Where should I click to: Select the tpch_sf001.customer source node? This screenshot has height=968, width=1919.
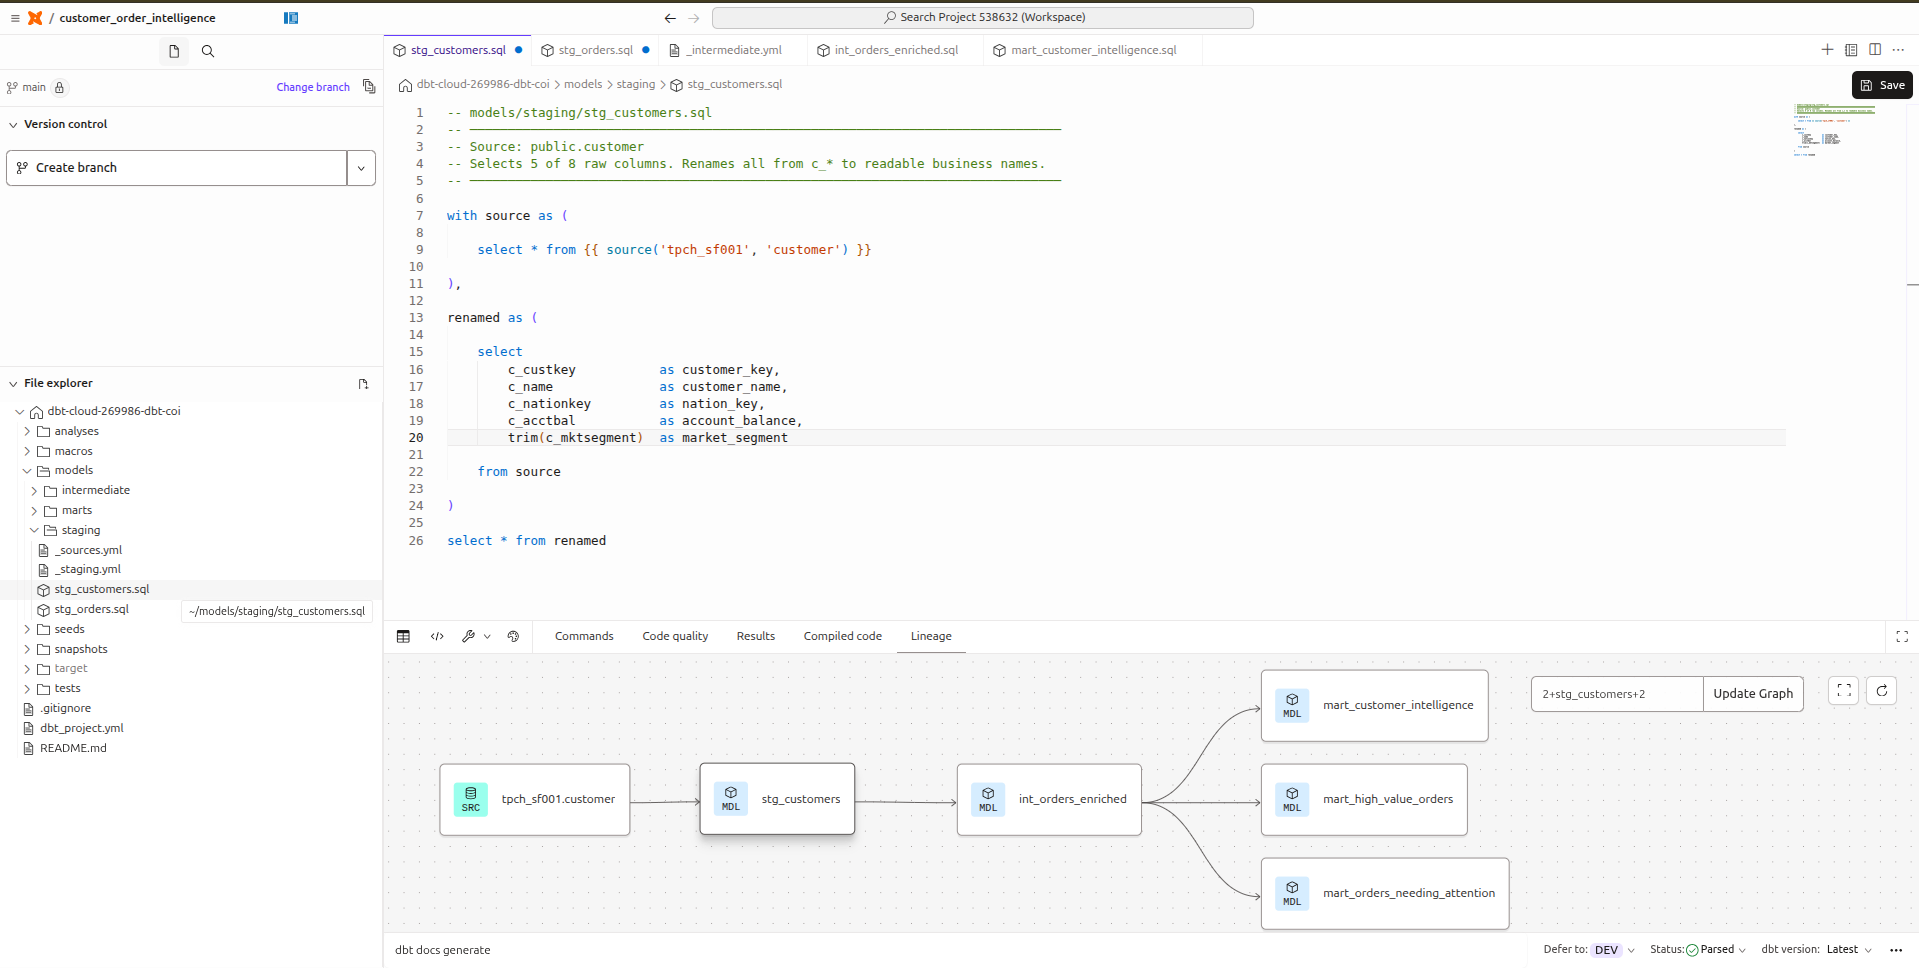coord(535,799)
